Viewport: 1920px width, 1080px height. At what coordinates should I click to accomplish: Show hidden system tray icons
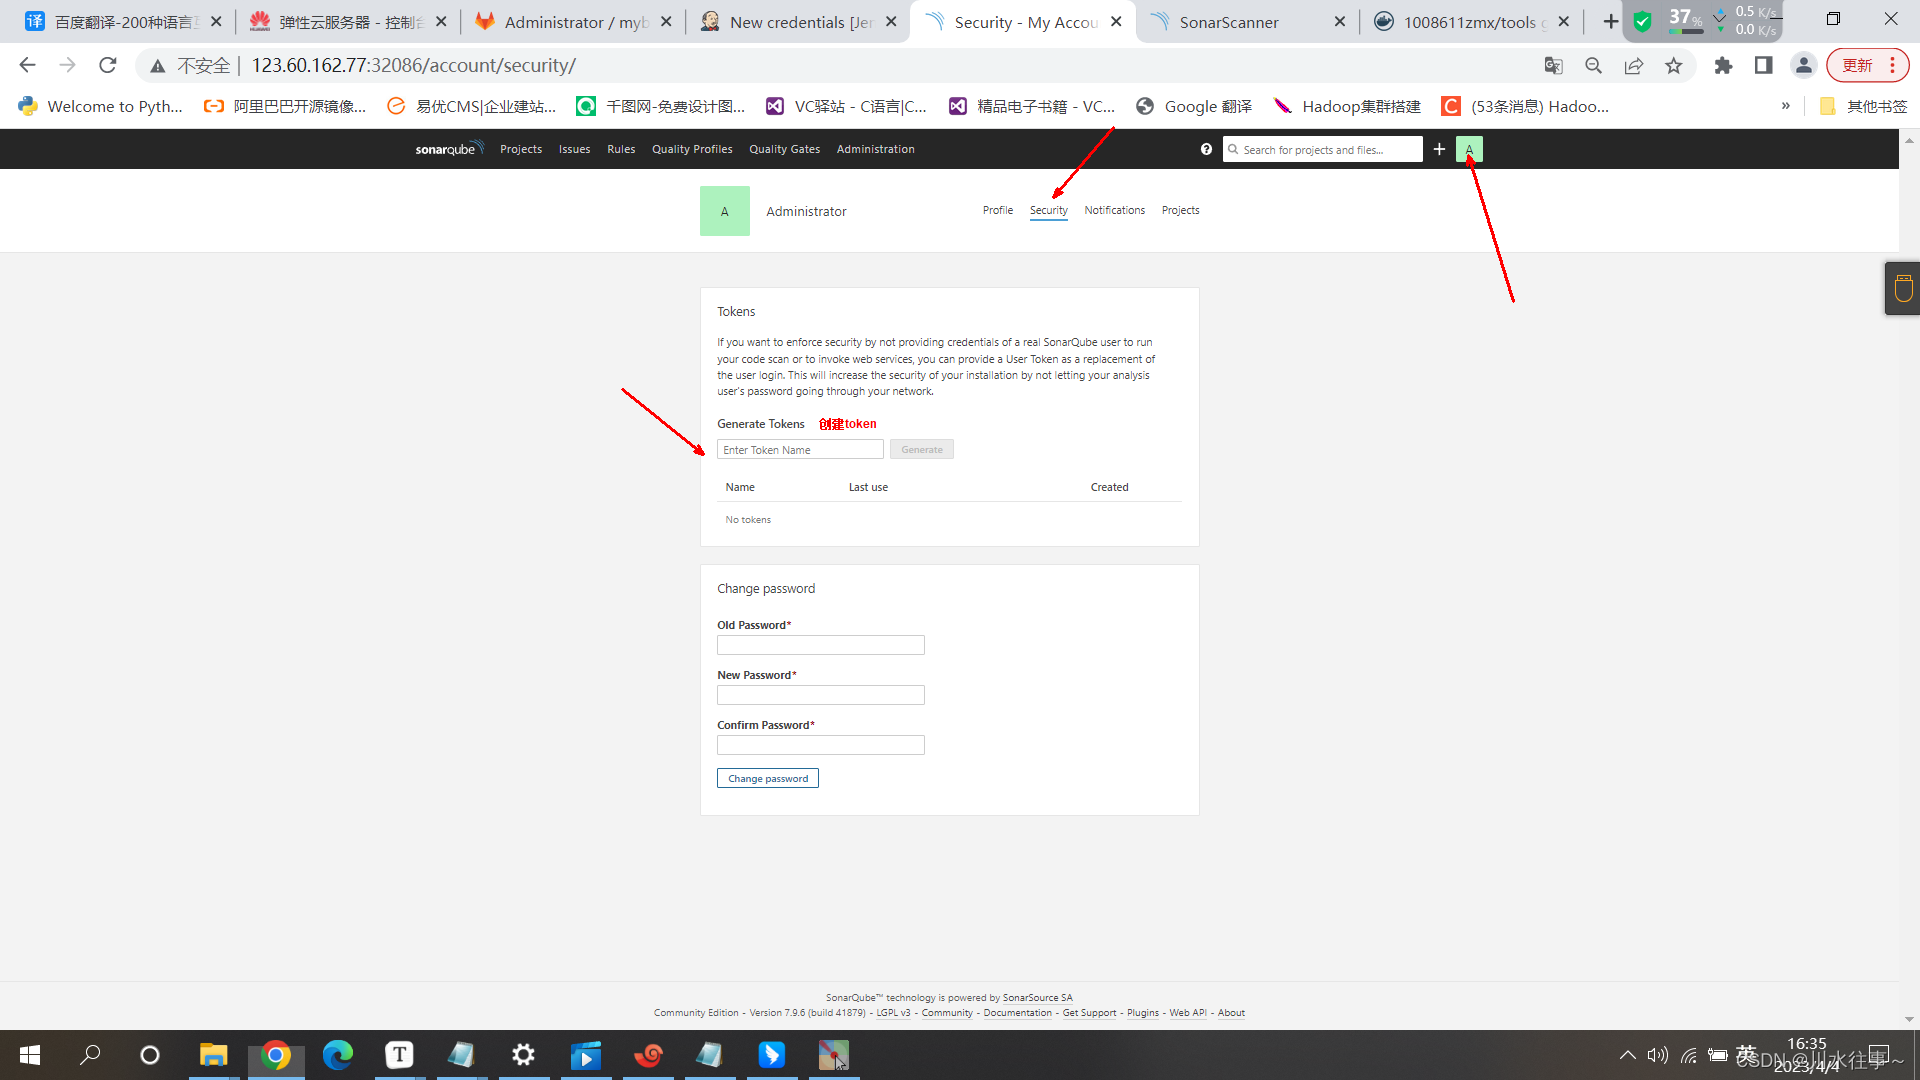1627,1055
